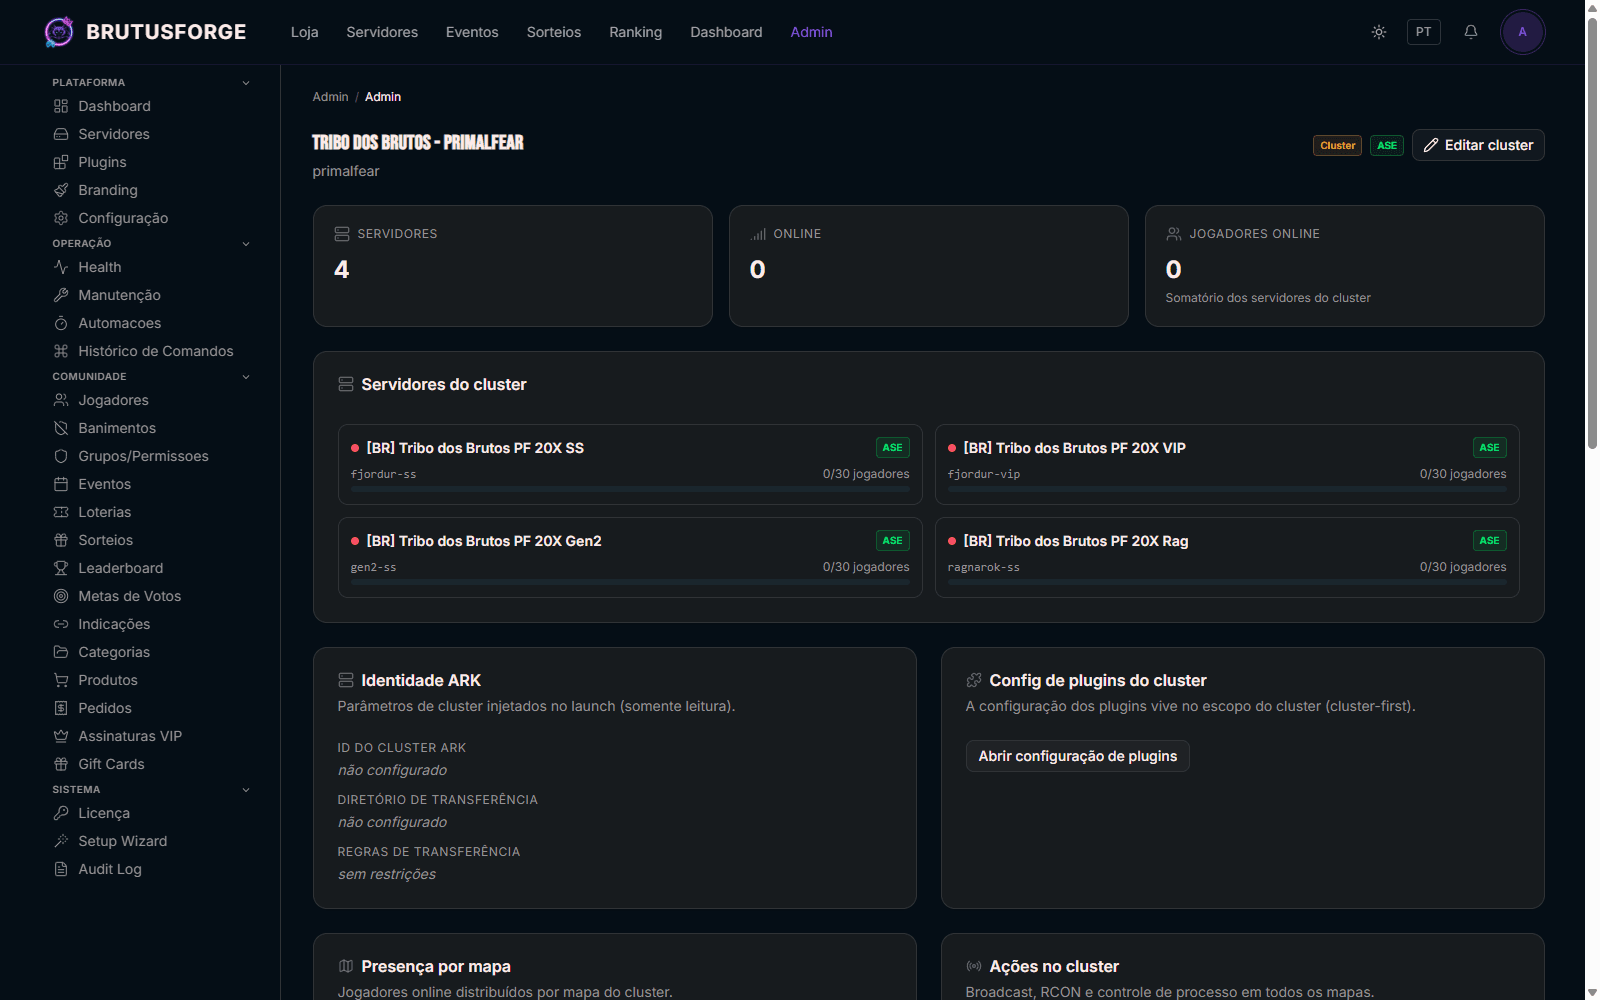The height and width of the screenshot is (1000, 1600).
Task: Open the Loja menu item
Action: (305, 32)
